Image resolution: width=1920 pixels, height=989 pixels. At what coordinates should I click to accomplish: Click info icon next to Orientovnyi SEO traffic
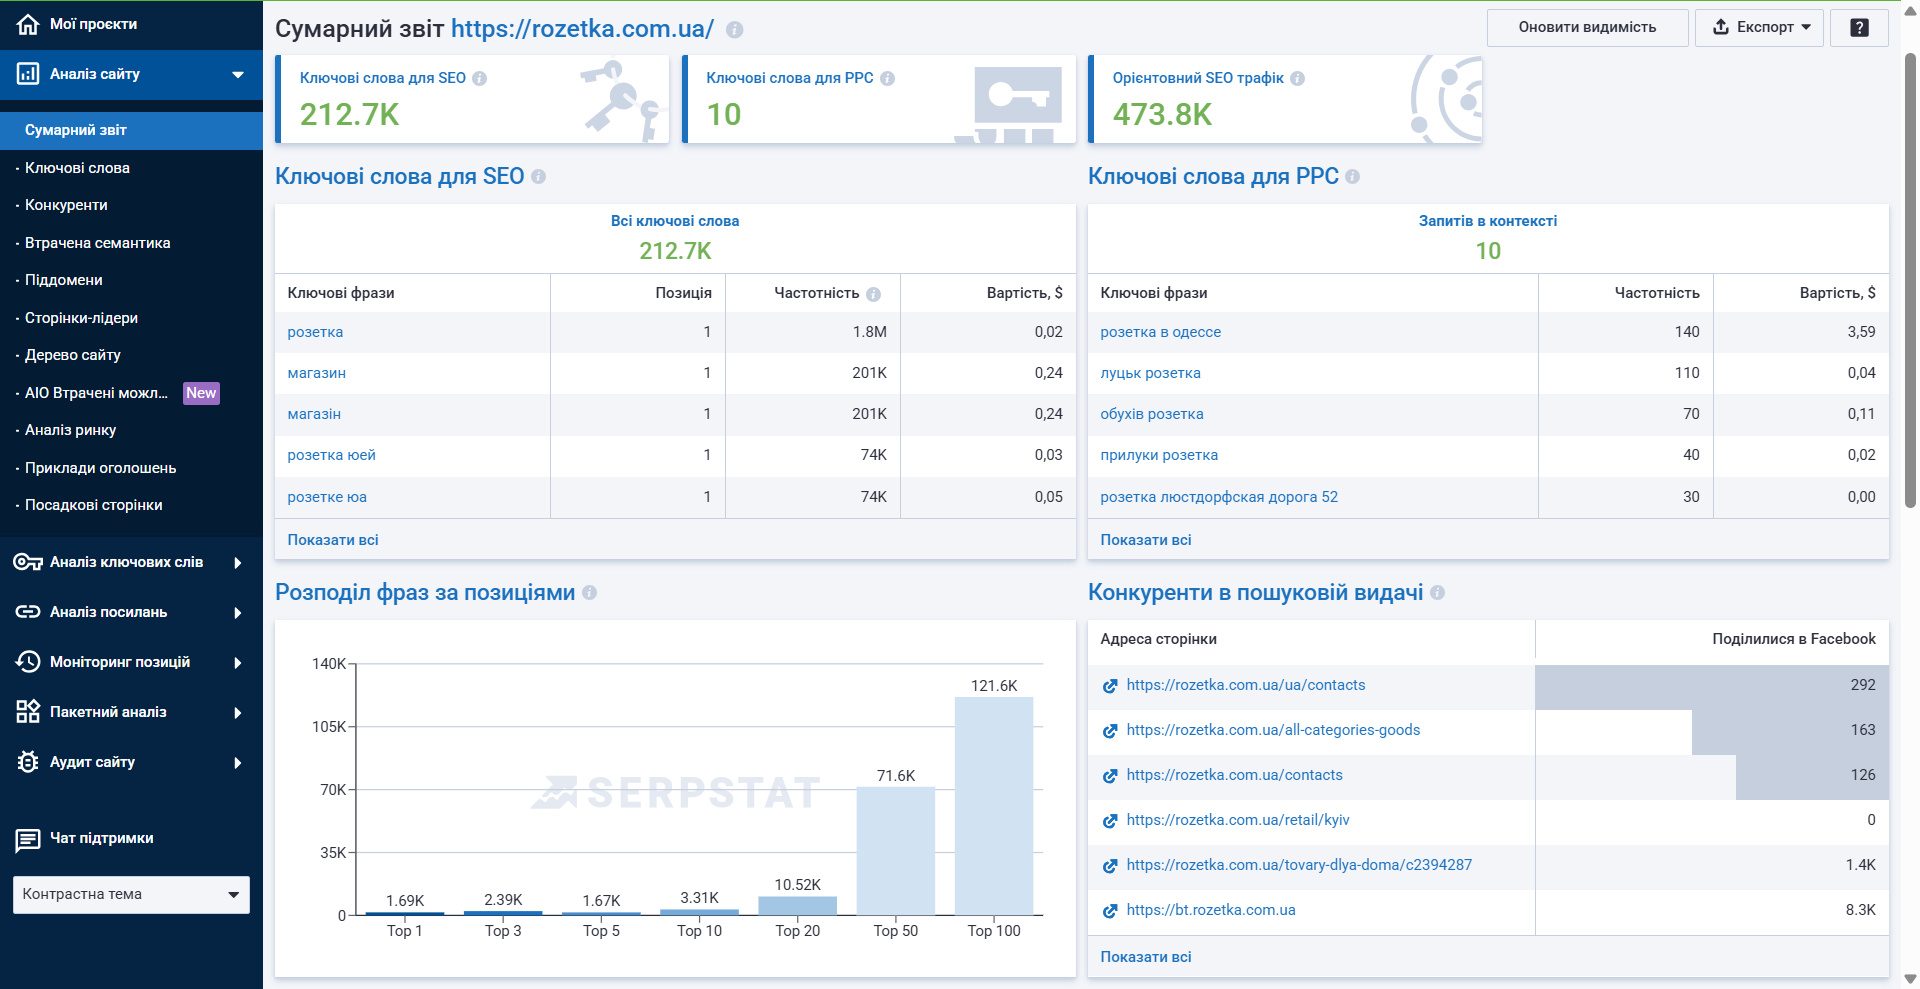tap(1297, 78)
